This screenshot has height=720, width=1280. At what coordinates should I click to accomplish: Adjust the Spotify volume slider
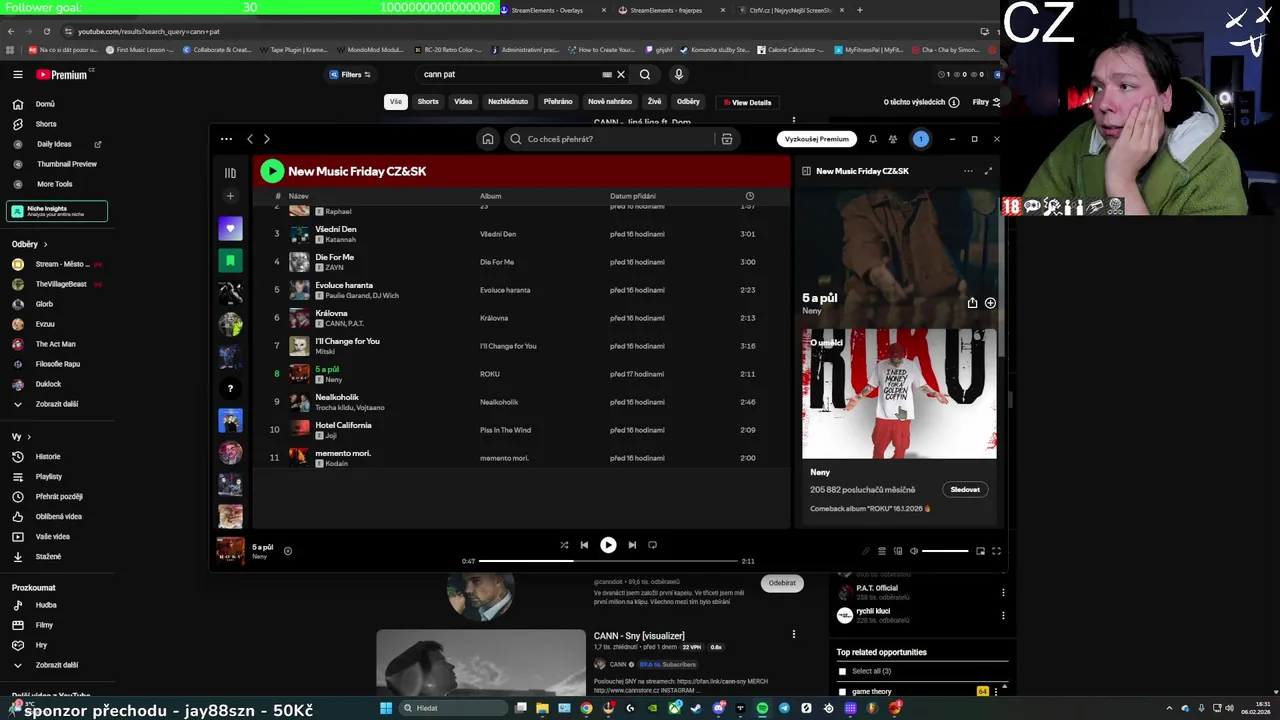pyautogui.click(x=945, y=551)
